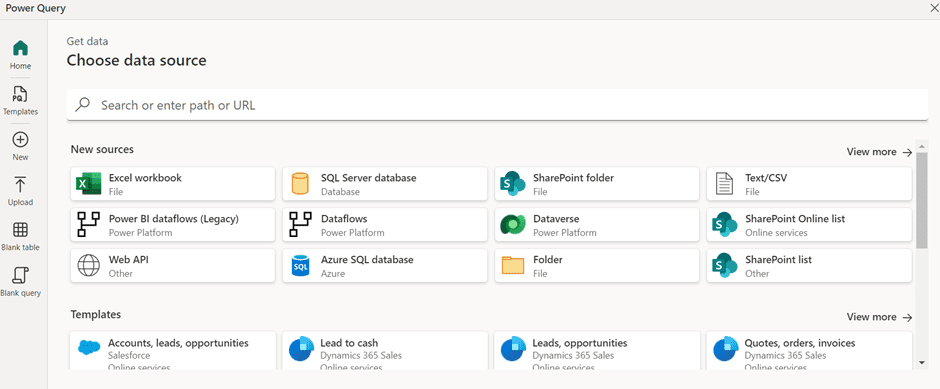Select Quotes, orders, invoices template title
The image size is (940, 389).
[x=800, y=343]
